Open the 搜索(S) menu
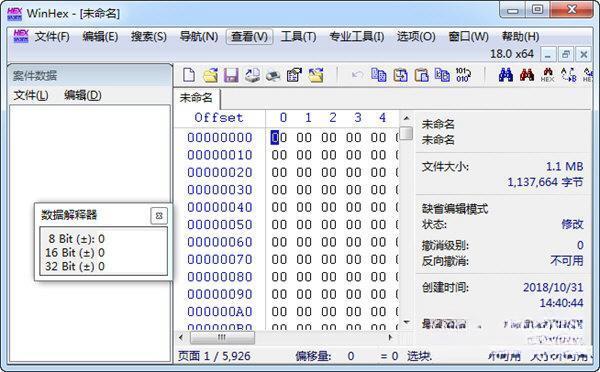This screenshot has width=600, height=372. (148, 37)
